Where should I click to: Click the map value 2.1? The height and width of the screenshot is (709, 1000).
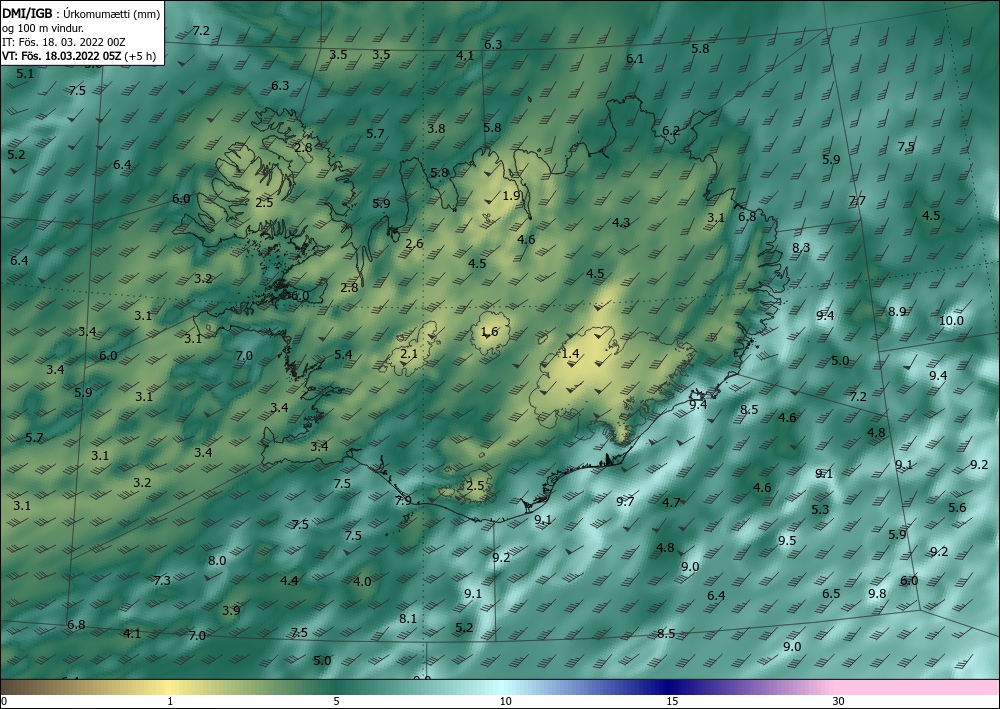(409, 353)
